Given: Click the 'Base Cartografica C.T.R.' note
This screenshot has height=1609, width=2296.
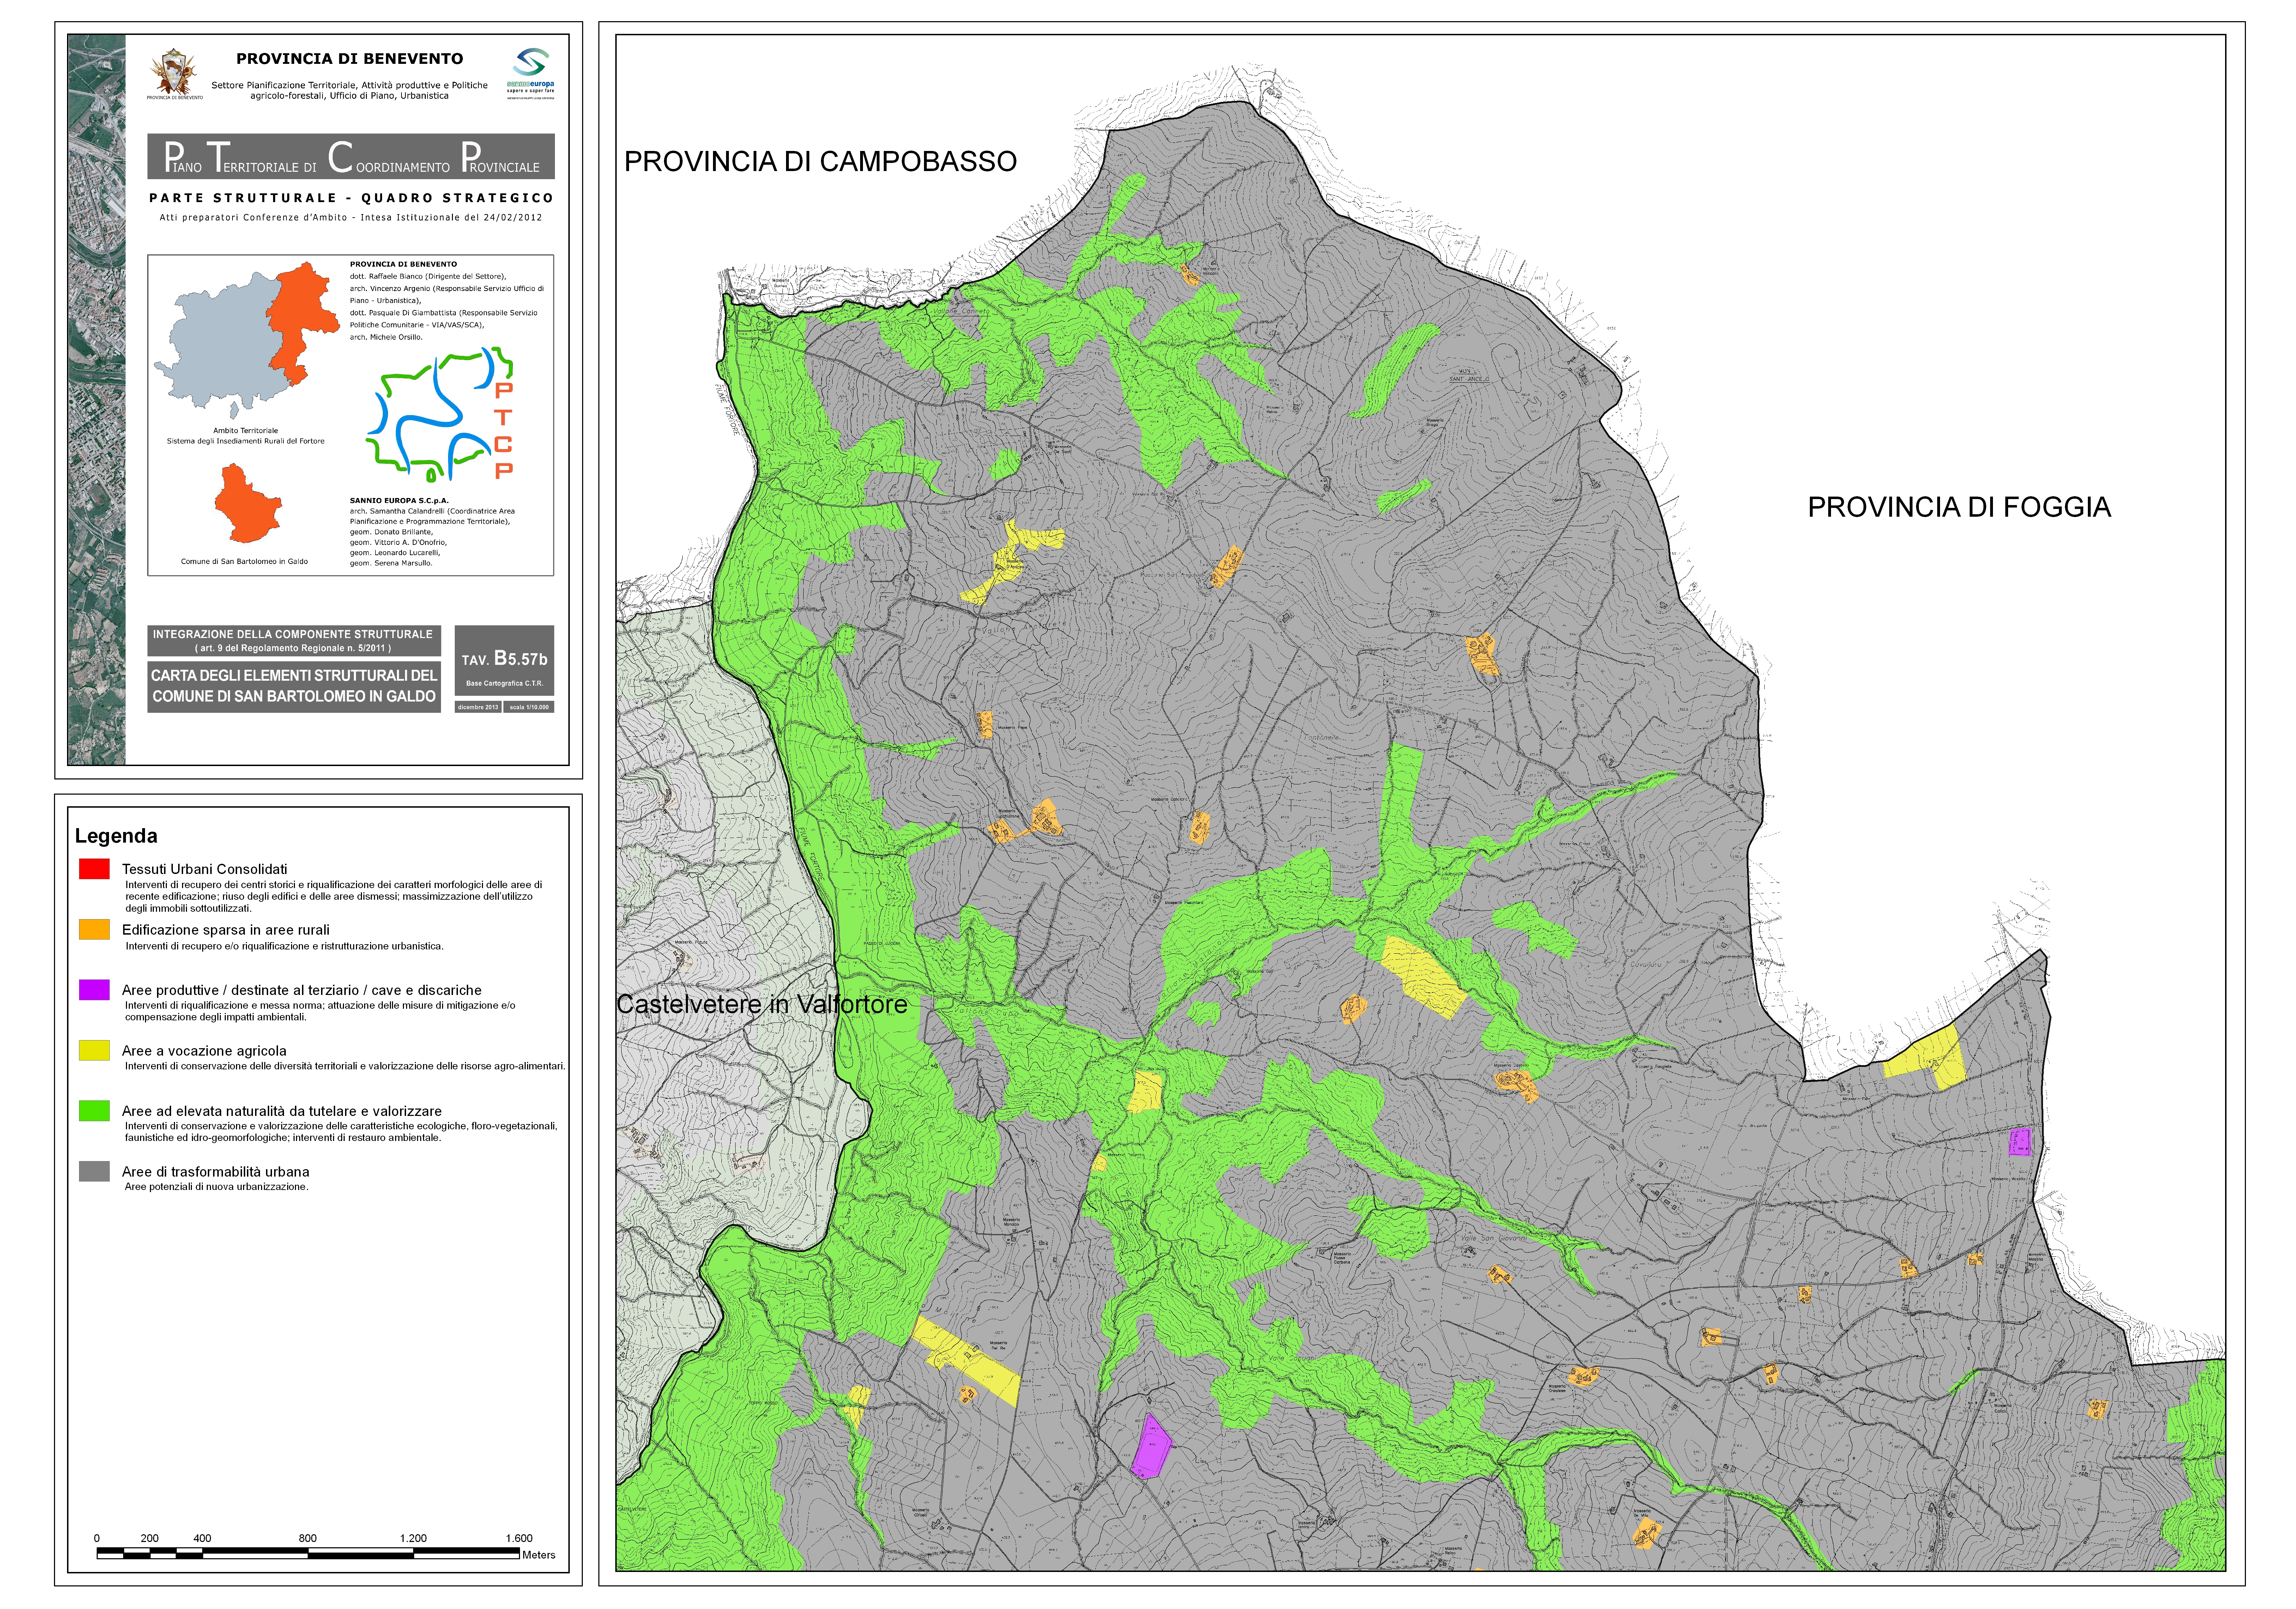Looking at the screenshot, I should [504, 684].
